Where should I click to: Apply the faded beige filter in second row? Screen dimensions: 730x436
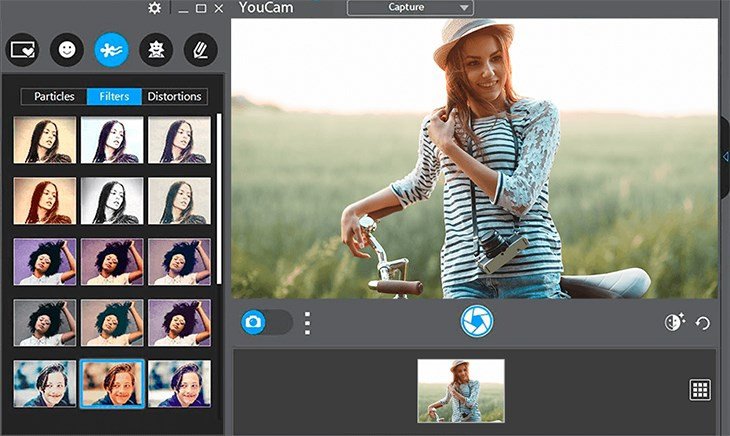[179, 201]
